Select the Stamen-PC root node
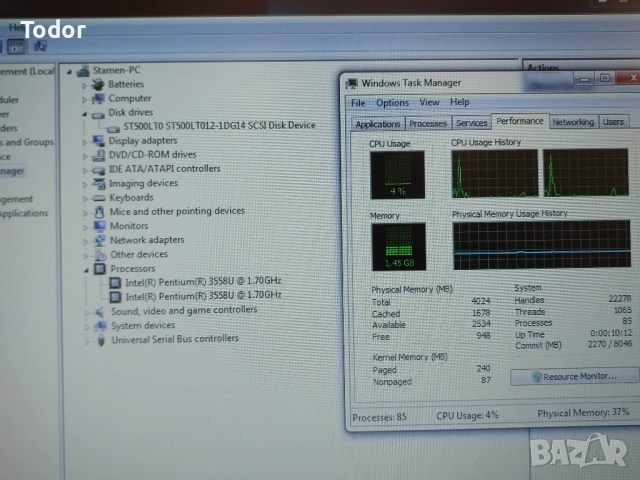This screenshot has height=480, width=640. pyautogui.click(x=116, y=71)
